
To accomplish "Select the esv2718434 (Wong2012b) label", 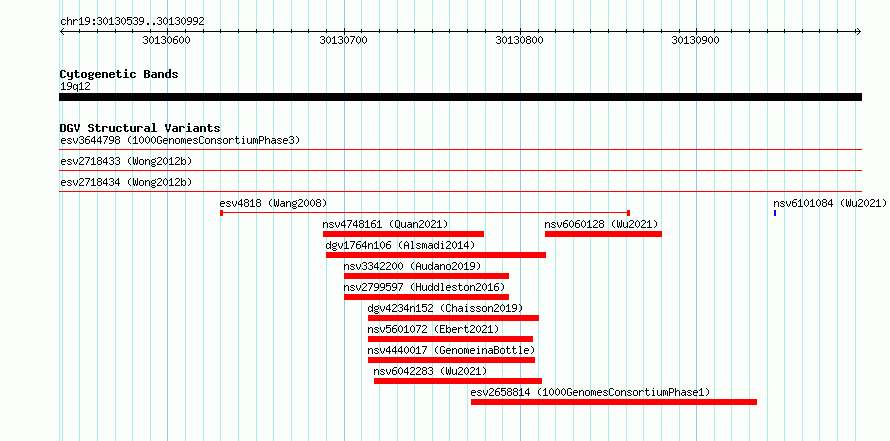I will tap(126, 182).
